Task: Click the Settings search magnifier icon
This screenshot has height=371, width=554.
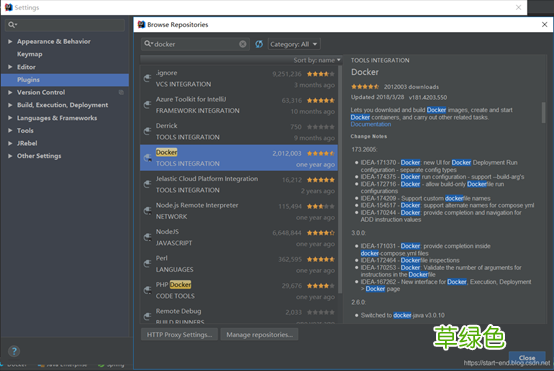Action: 12,25
